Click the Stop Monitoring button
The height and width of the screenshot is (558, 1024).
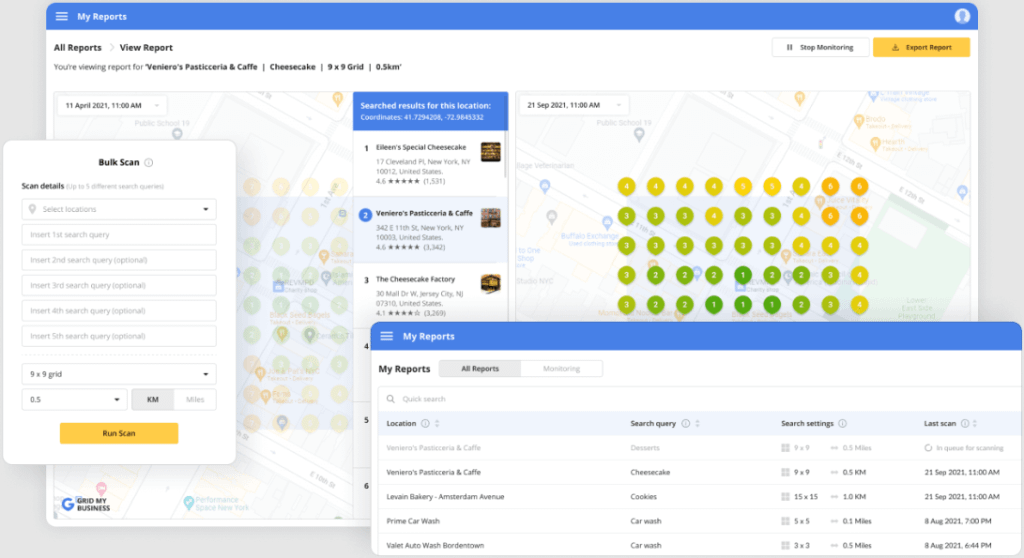click(819, 47)
